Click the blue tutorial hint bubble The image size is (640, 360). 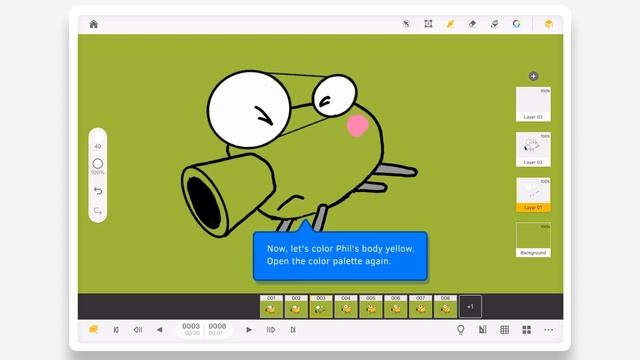[x=340, y=256]
